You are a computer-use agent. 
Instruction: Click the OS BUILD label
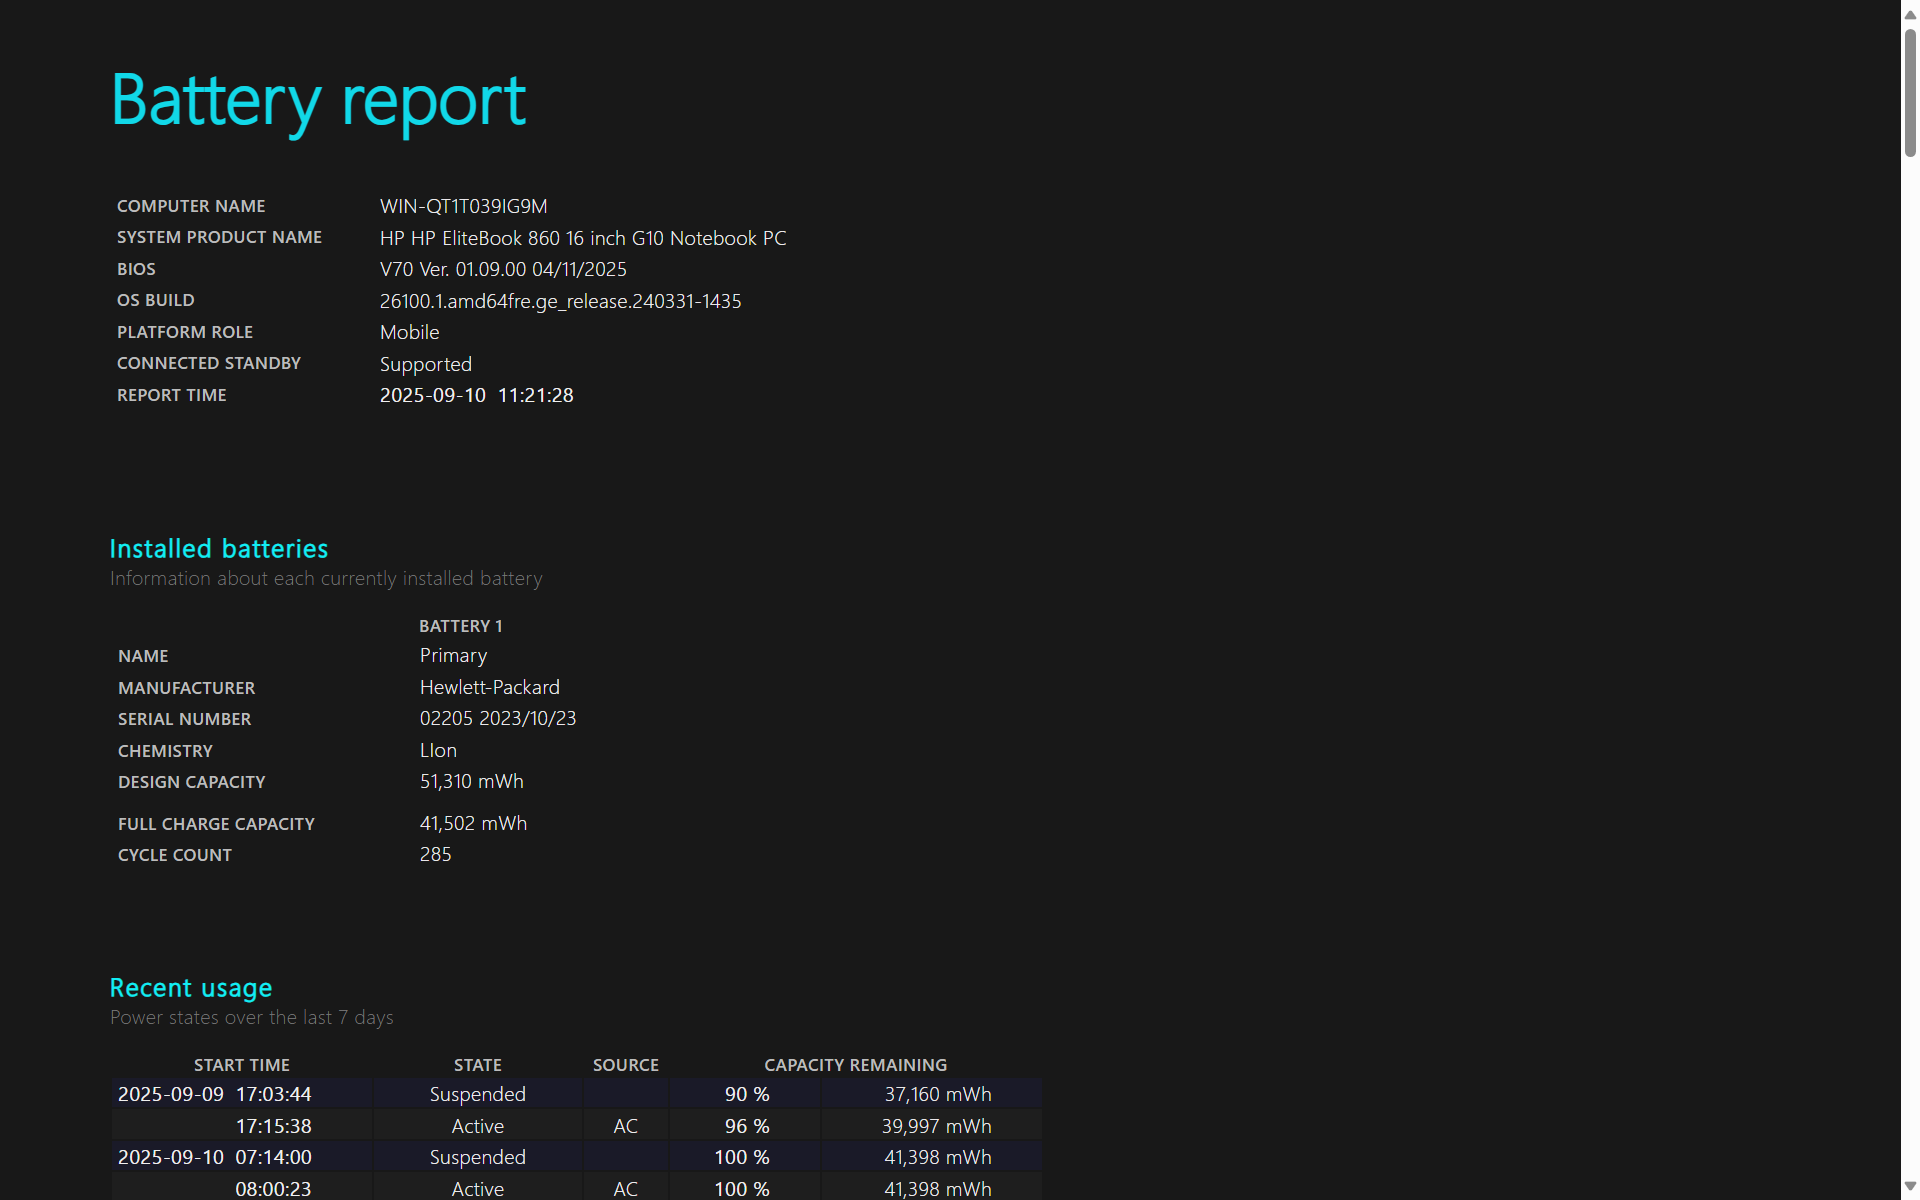tap(155, 300)
